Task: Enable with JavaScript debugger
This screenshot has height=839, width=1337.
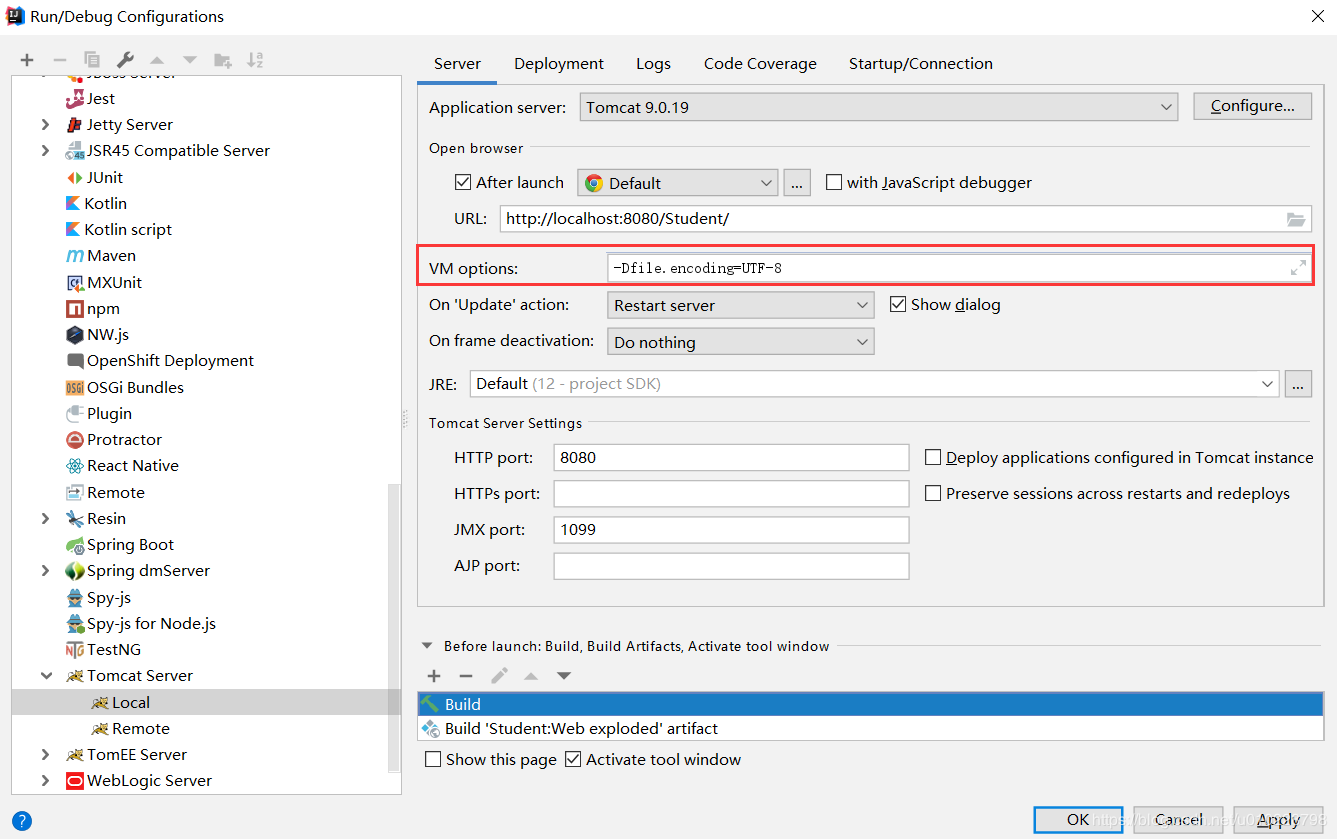Action: (x=835, y=182)
